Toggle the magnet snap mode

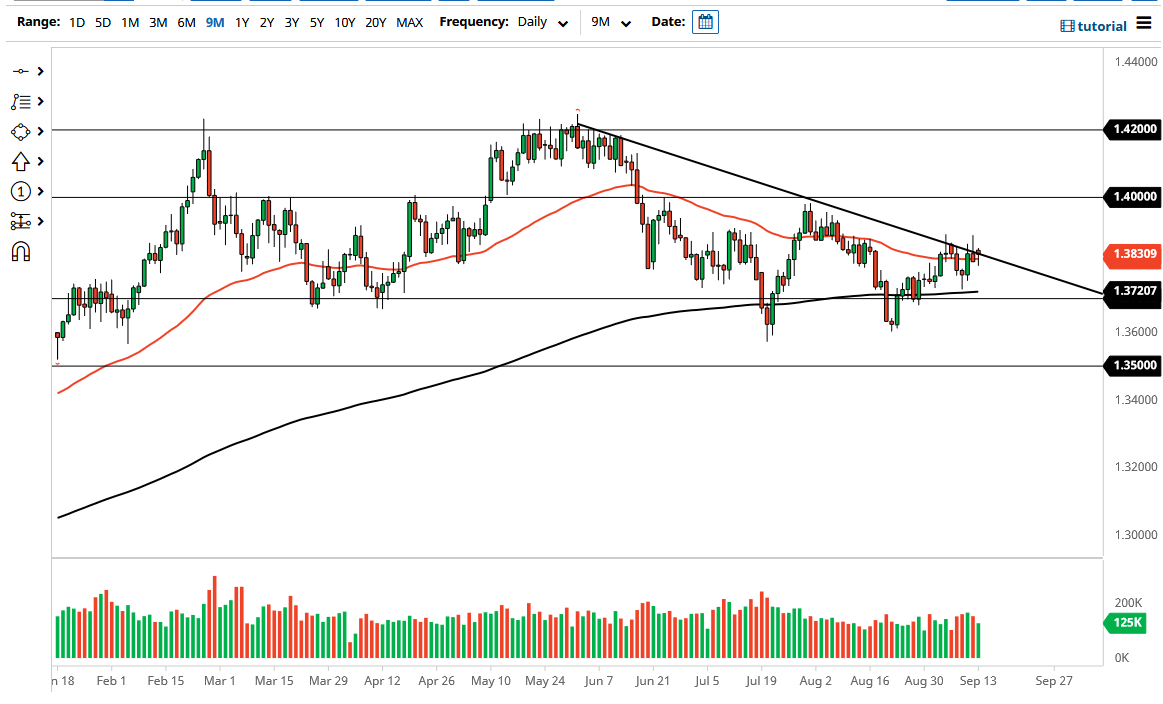coord(20,251)
